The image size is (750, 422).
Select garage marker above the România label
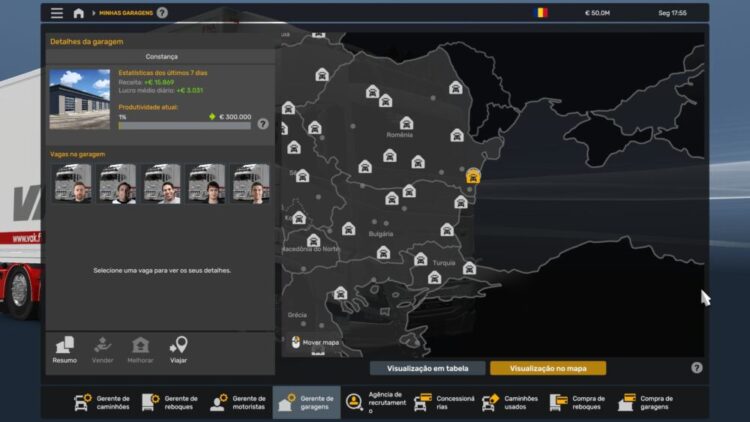click(406, 123)
